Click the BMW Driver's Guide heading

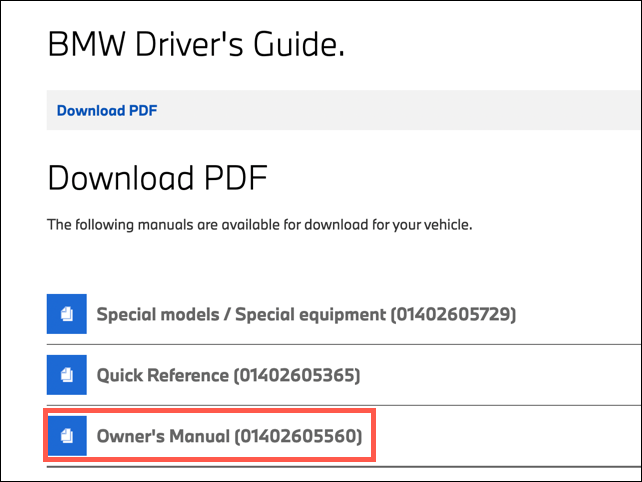click(x=196, y=43)
